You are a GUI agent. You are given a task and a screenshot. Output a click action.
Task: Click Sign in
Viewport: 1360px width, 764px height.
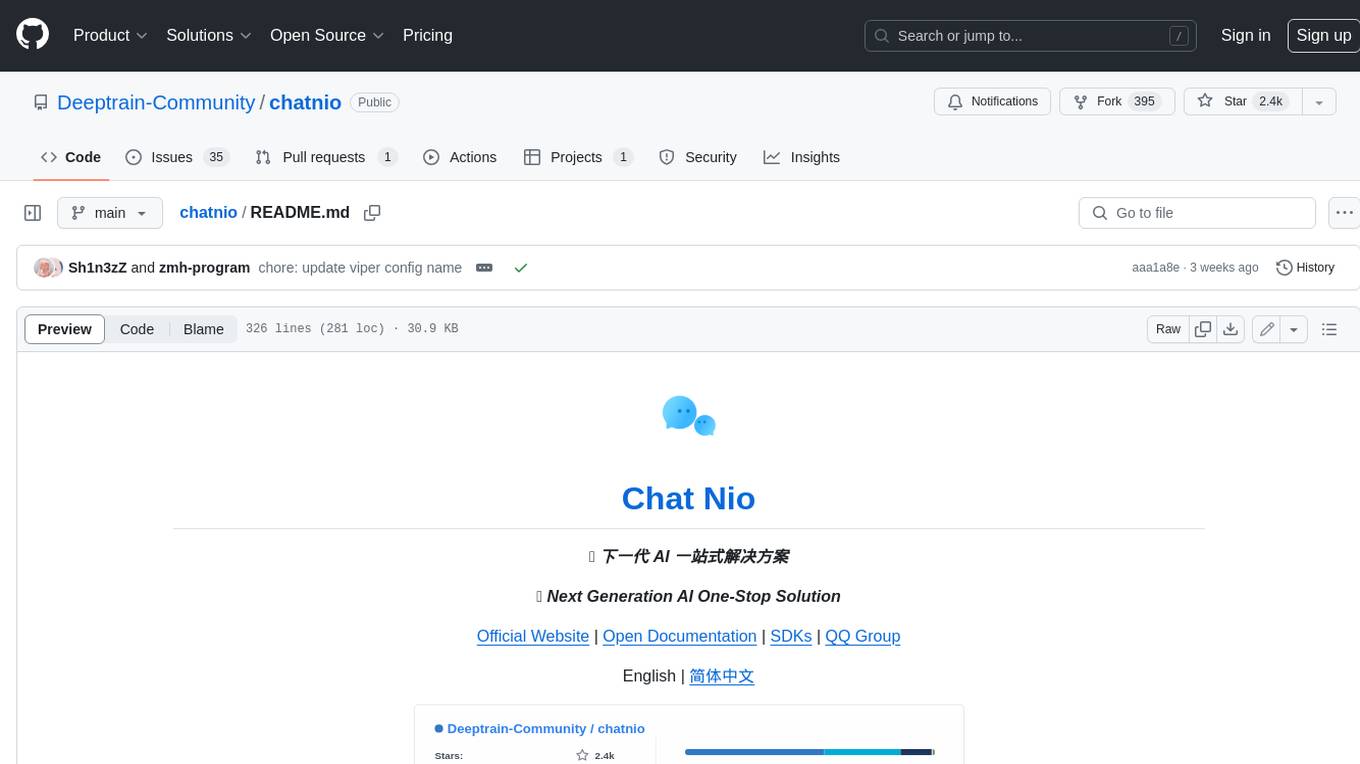tap(1245, 35)
